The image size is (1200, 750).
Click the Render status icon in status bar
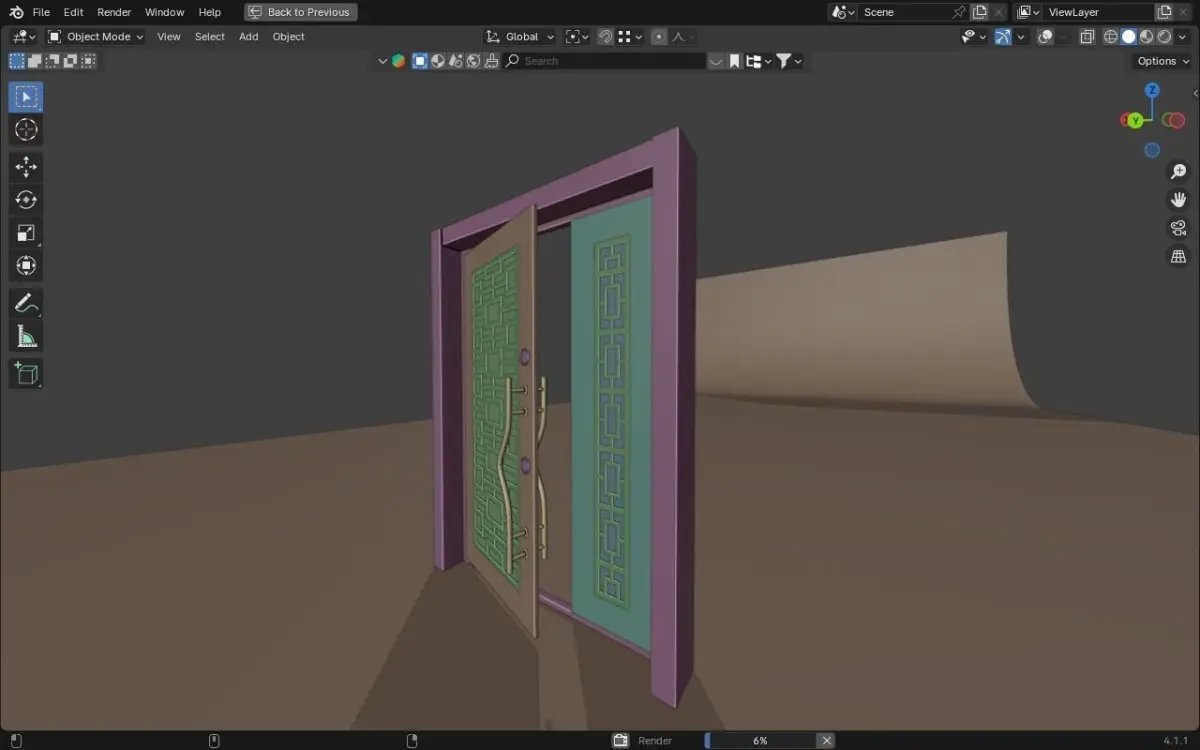pos(620,741)
